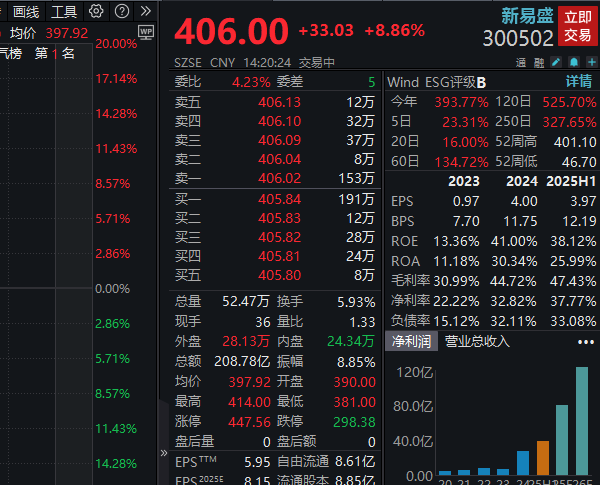Viewport: 600px width, 485px height.
Task: Click the orange bar in profit chart
Action: (x=543, y=457)
